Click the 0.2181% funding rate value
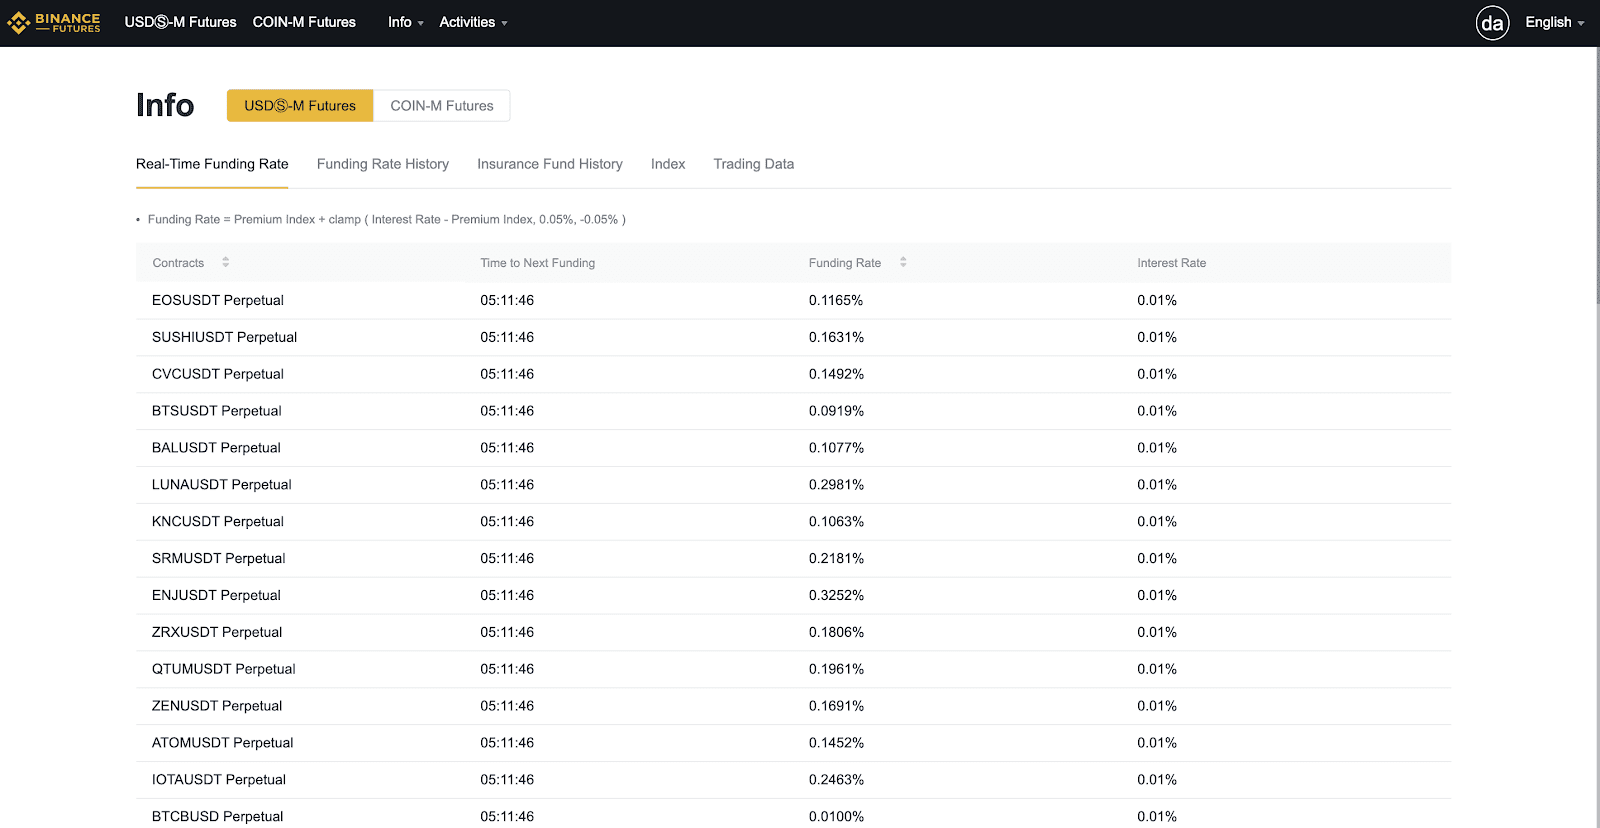 836,559
